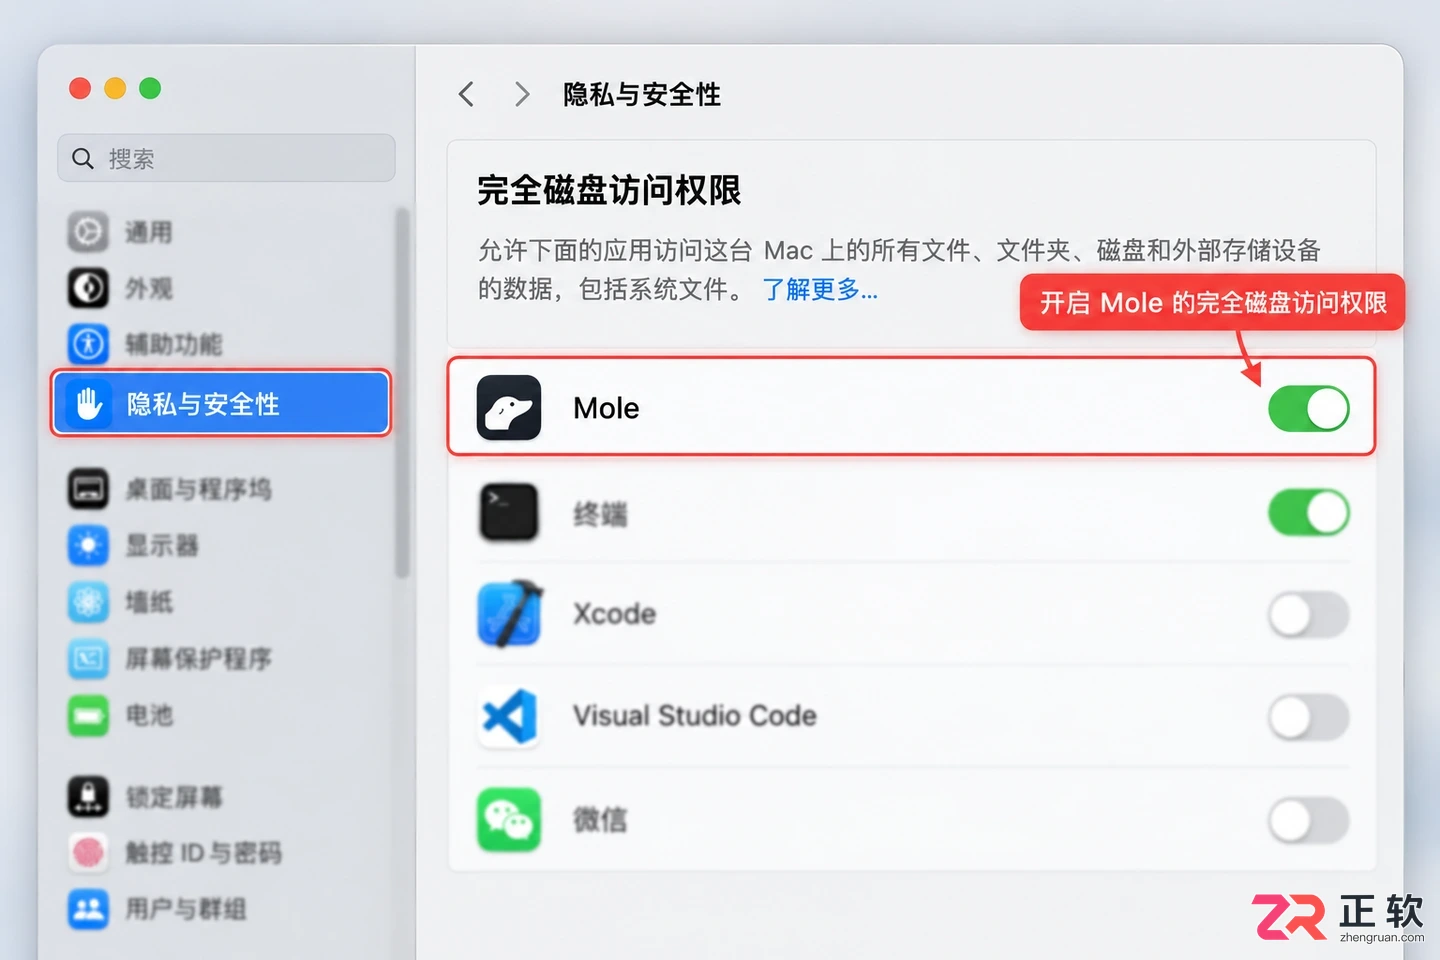1440x960 pixels.
Task: Turn off the Terminal (终端) toggle
Action: pyautogui.click(x=1309, y=513)
